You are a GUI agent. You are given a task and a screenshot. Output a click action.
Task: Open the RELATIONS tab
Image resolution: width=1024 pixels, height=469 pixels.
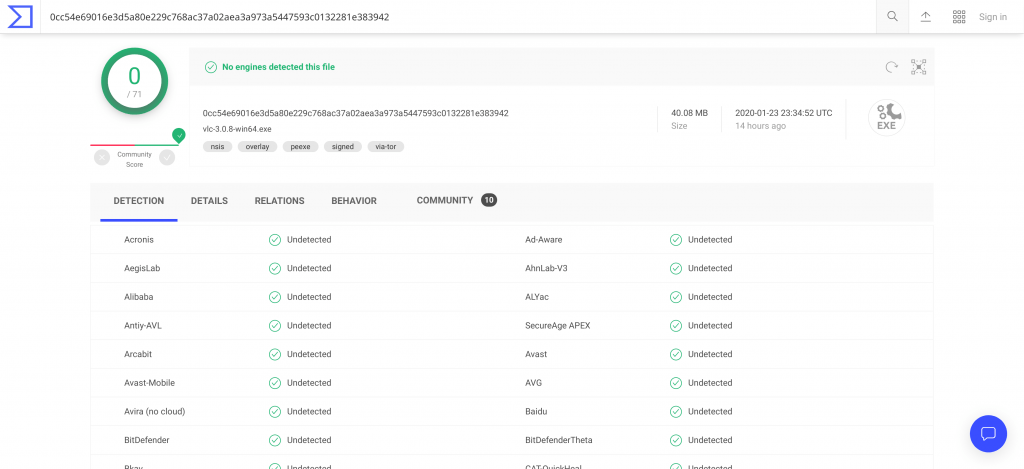tap(280, 201)
